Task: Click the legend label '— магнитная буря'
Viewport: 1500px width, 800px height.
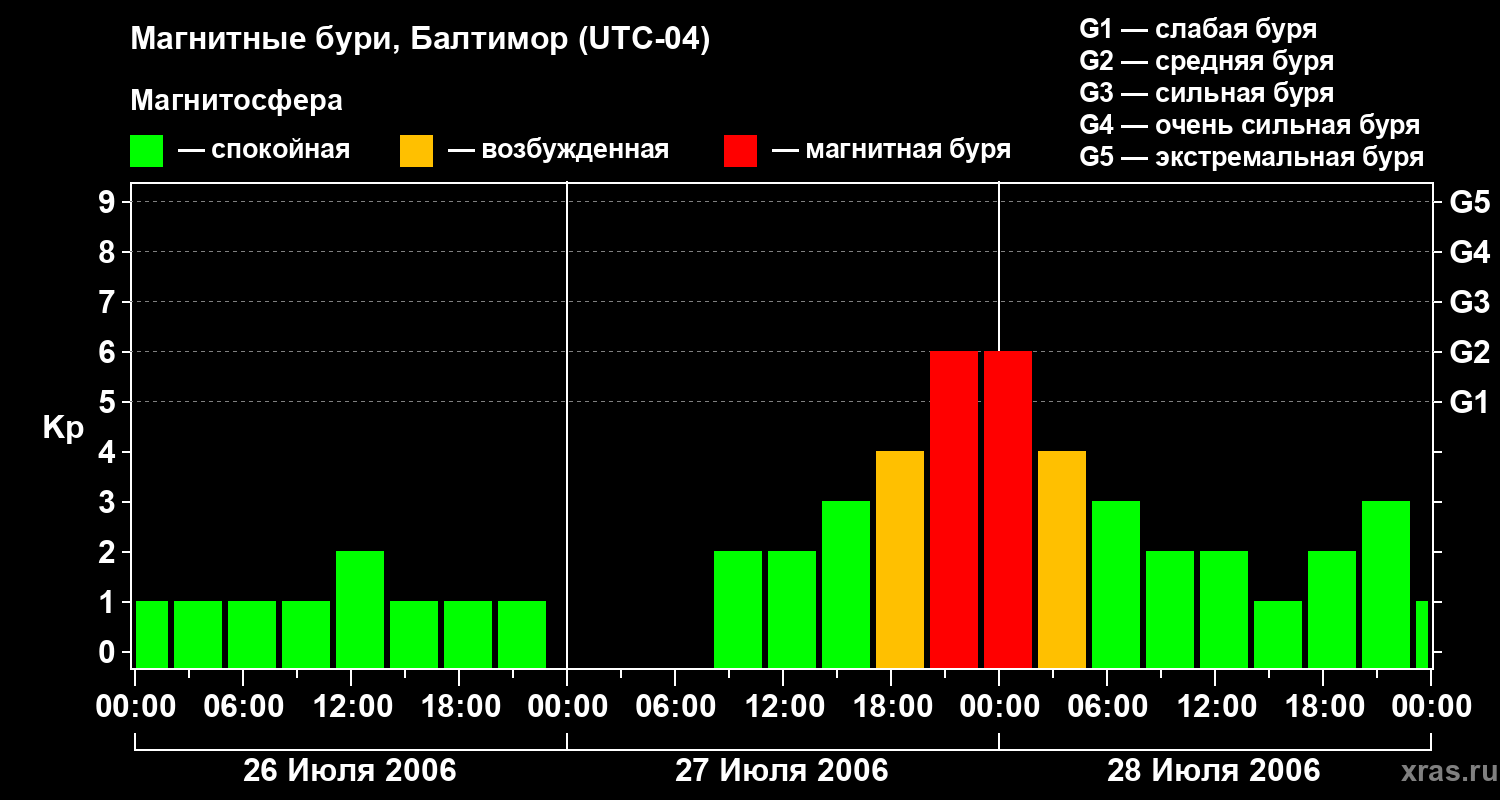Action: pyautogui.click(x=892, y=151)
